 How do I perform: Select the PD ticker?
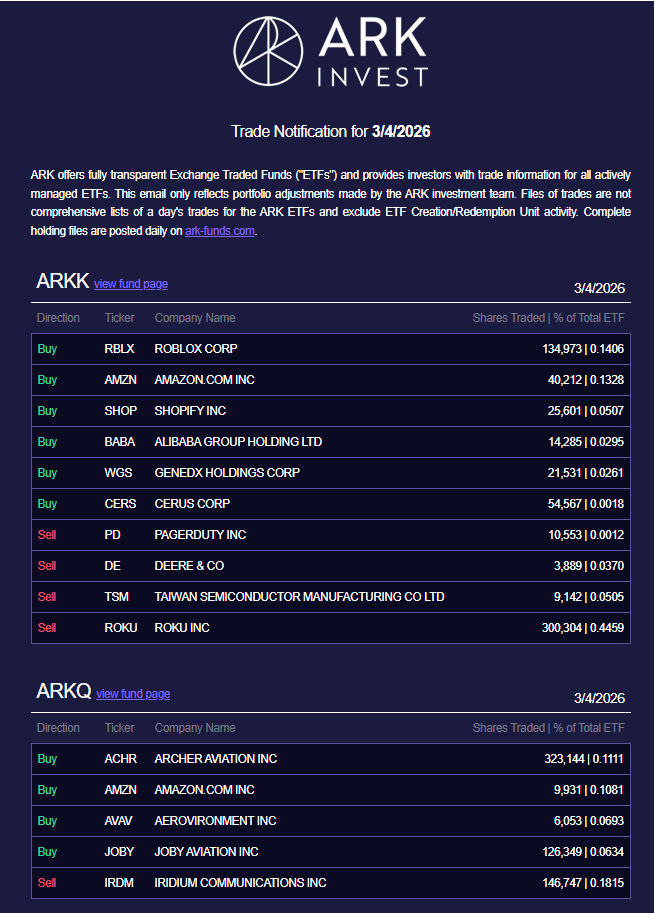click(112, 535)
